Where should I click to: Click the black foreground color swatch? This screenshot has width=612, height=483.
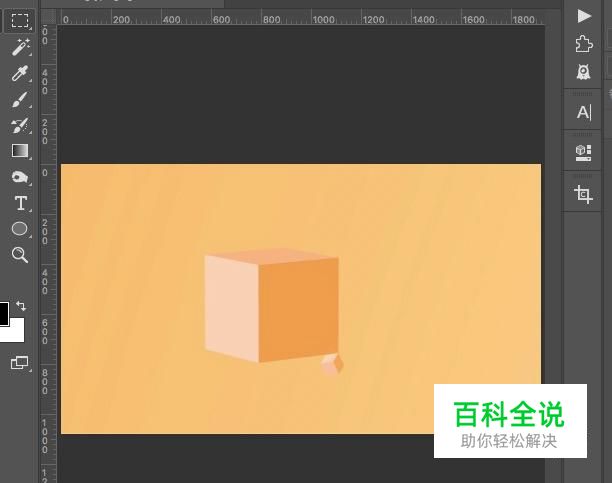pos(4,314)
